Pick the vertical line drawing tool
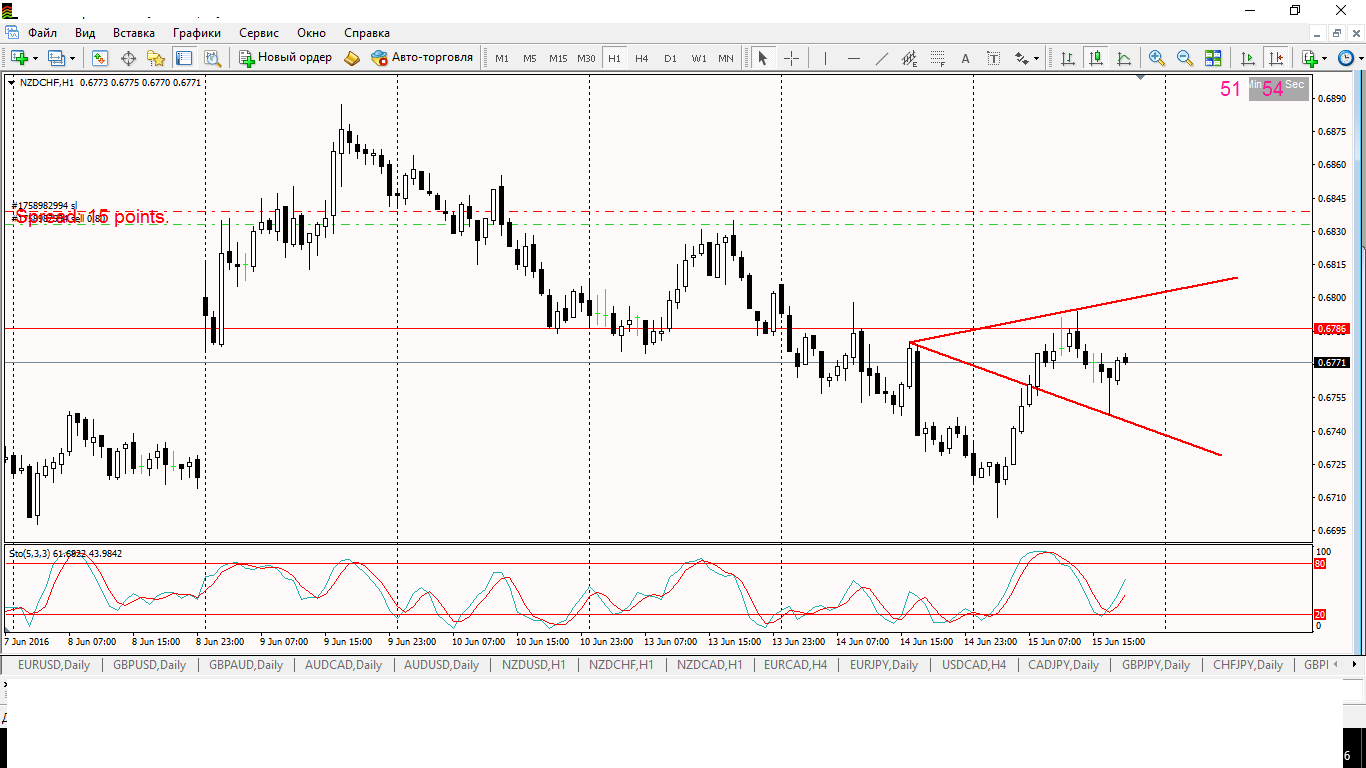The image size is (1366, 768). coord(825,58)
